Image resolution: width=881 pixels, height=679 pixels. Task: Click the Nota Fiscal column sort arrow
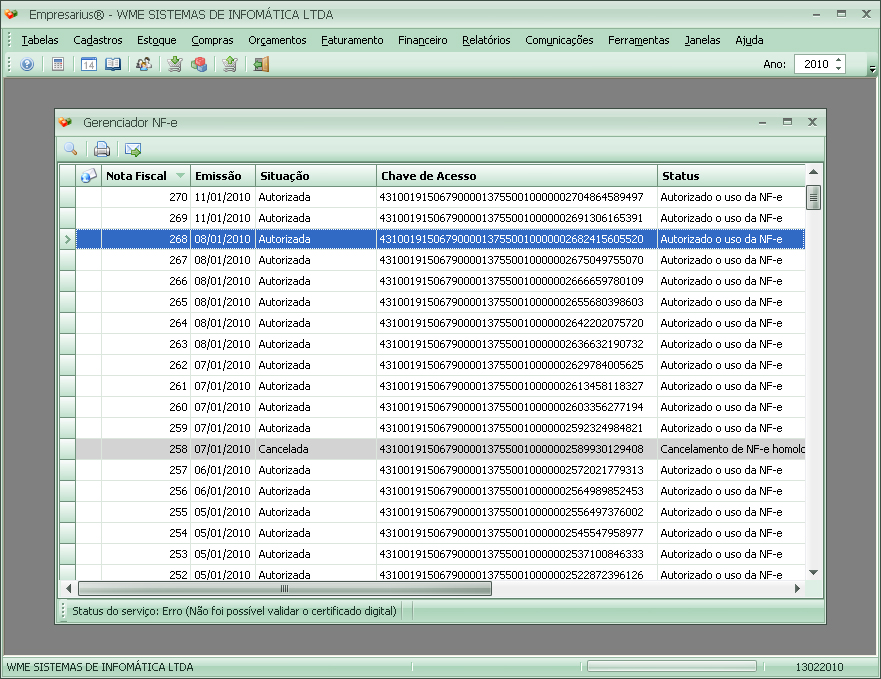[x=180, y=176]
